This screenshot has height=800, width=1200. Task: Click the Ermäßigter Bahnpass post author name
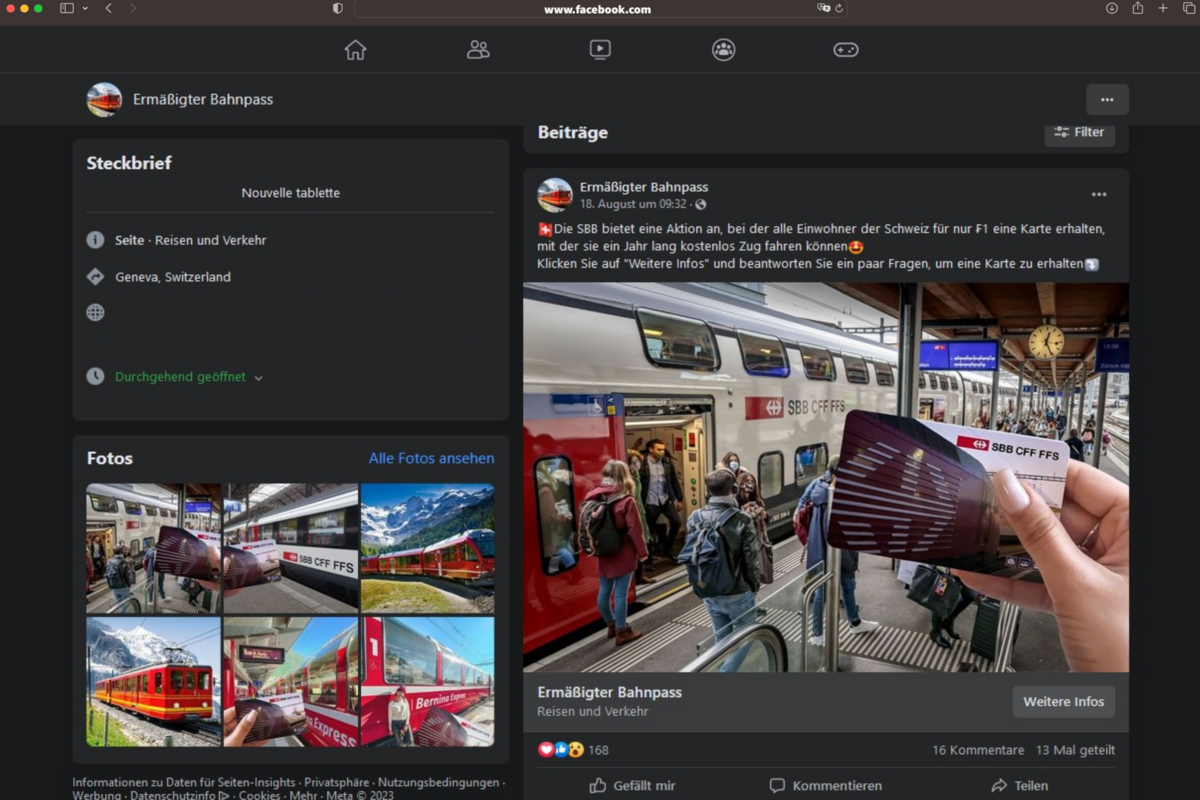pyautogui.click(x=644, y=187)
